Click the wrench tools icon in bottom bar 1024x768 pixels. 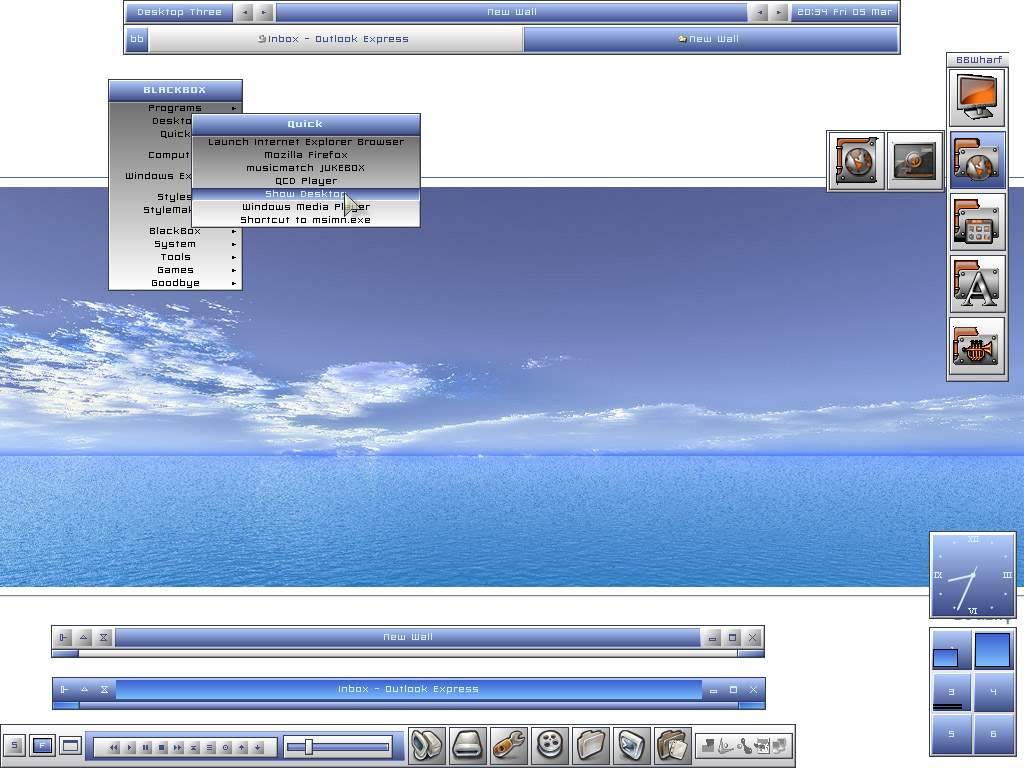point(509,745)
